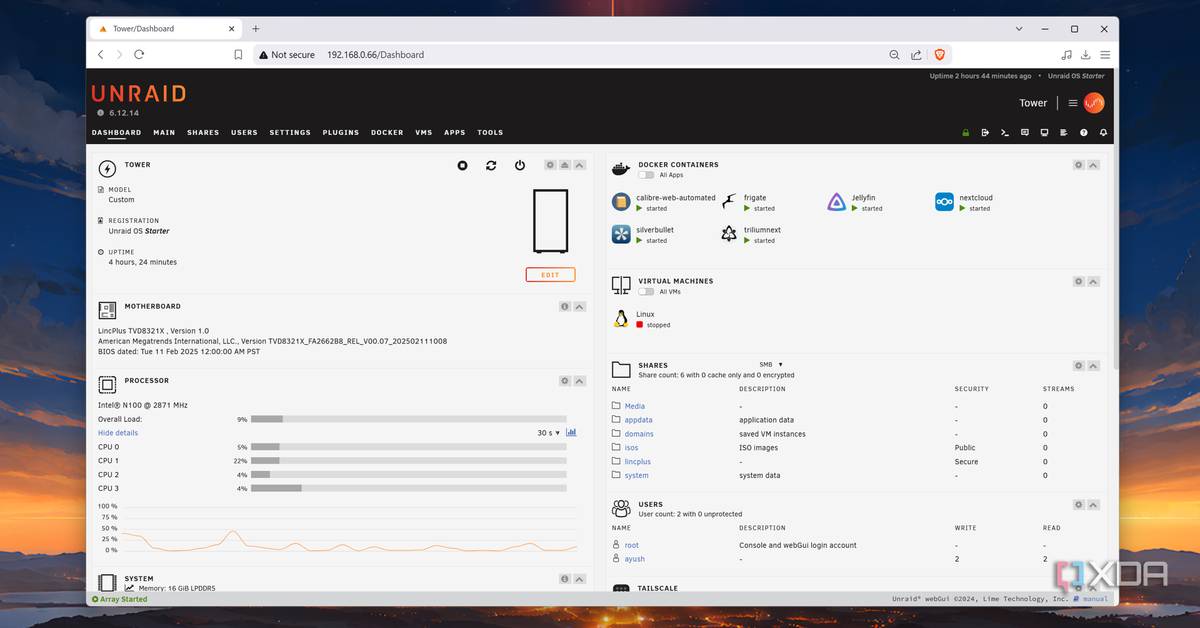Go to the Settings menu tab
The height and width of the screenshot is (628, 1200).
pyautogui.click(x=290, y=132)
